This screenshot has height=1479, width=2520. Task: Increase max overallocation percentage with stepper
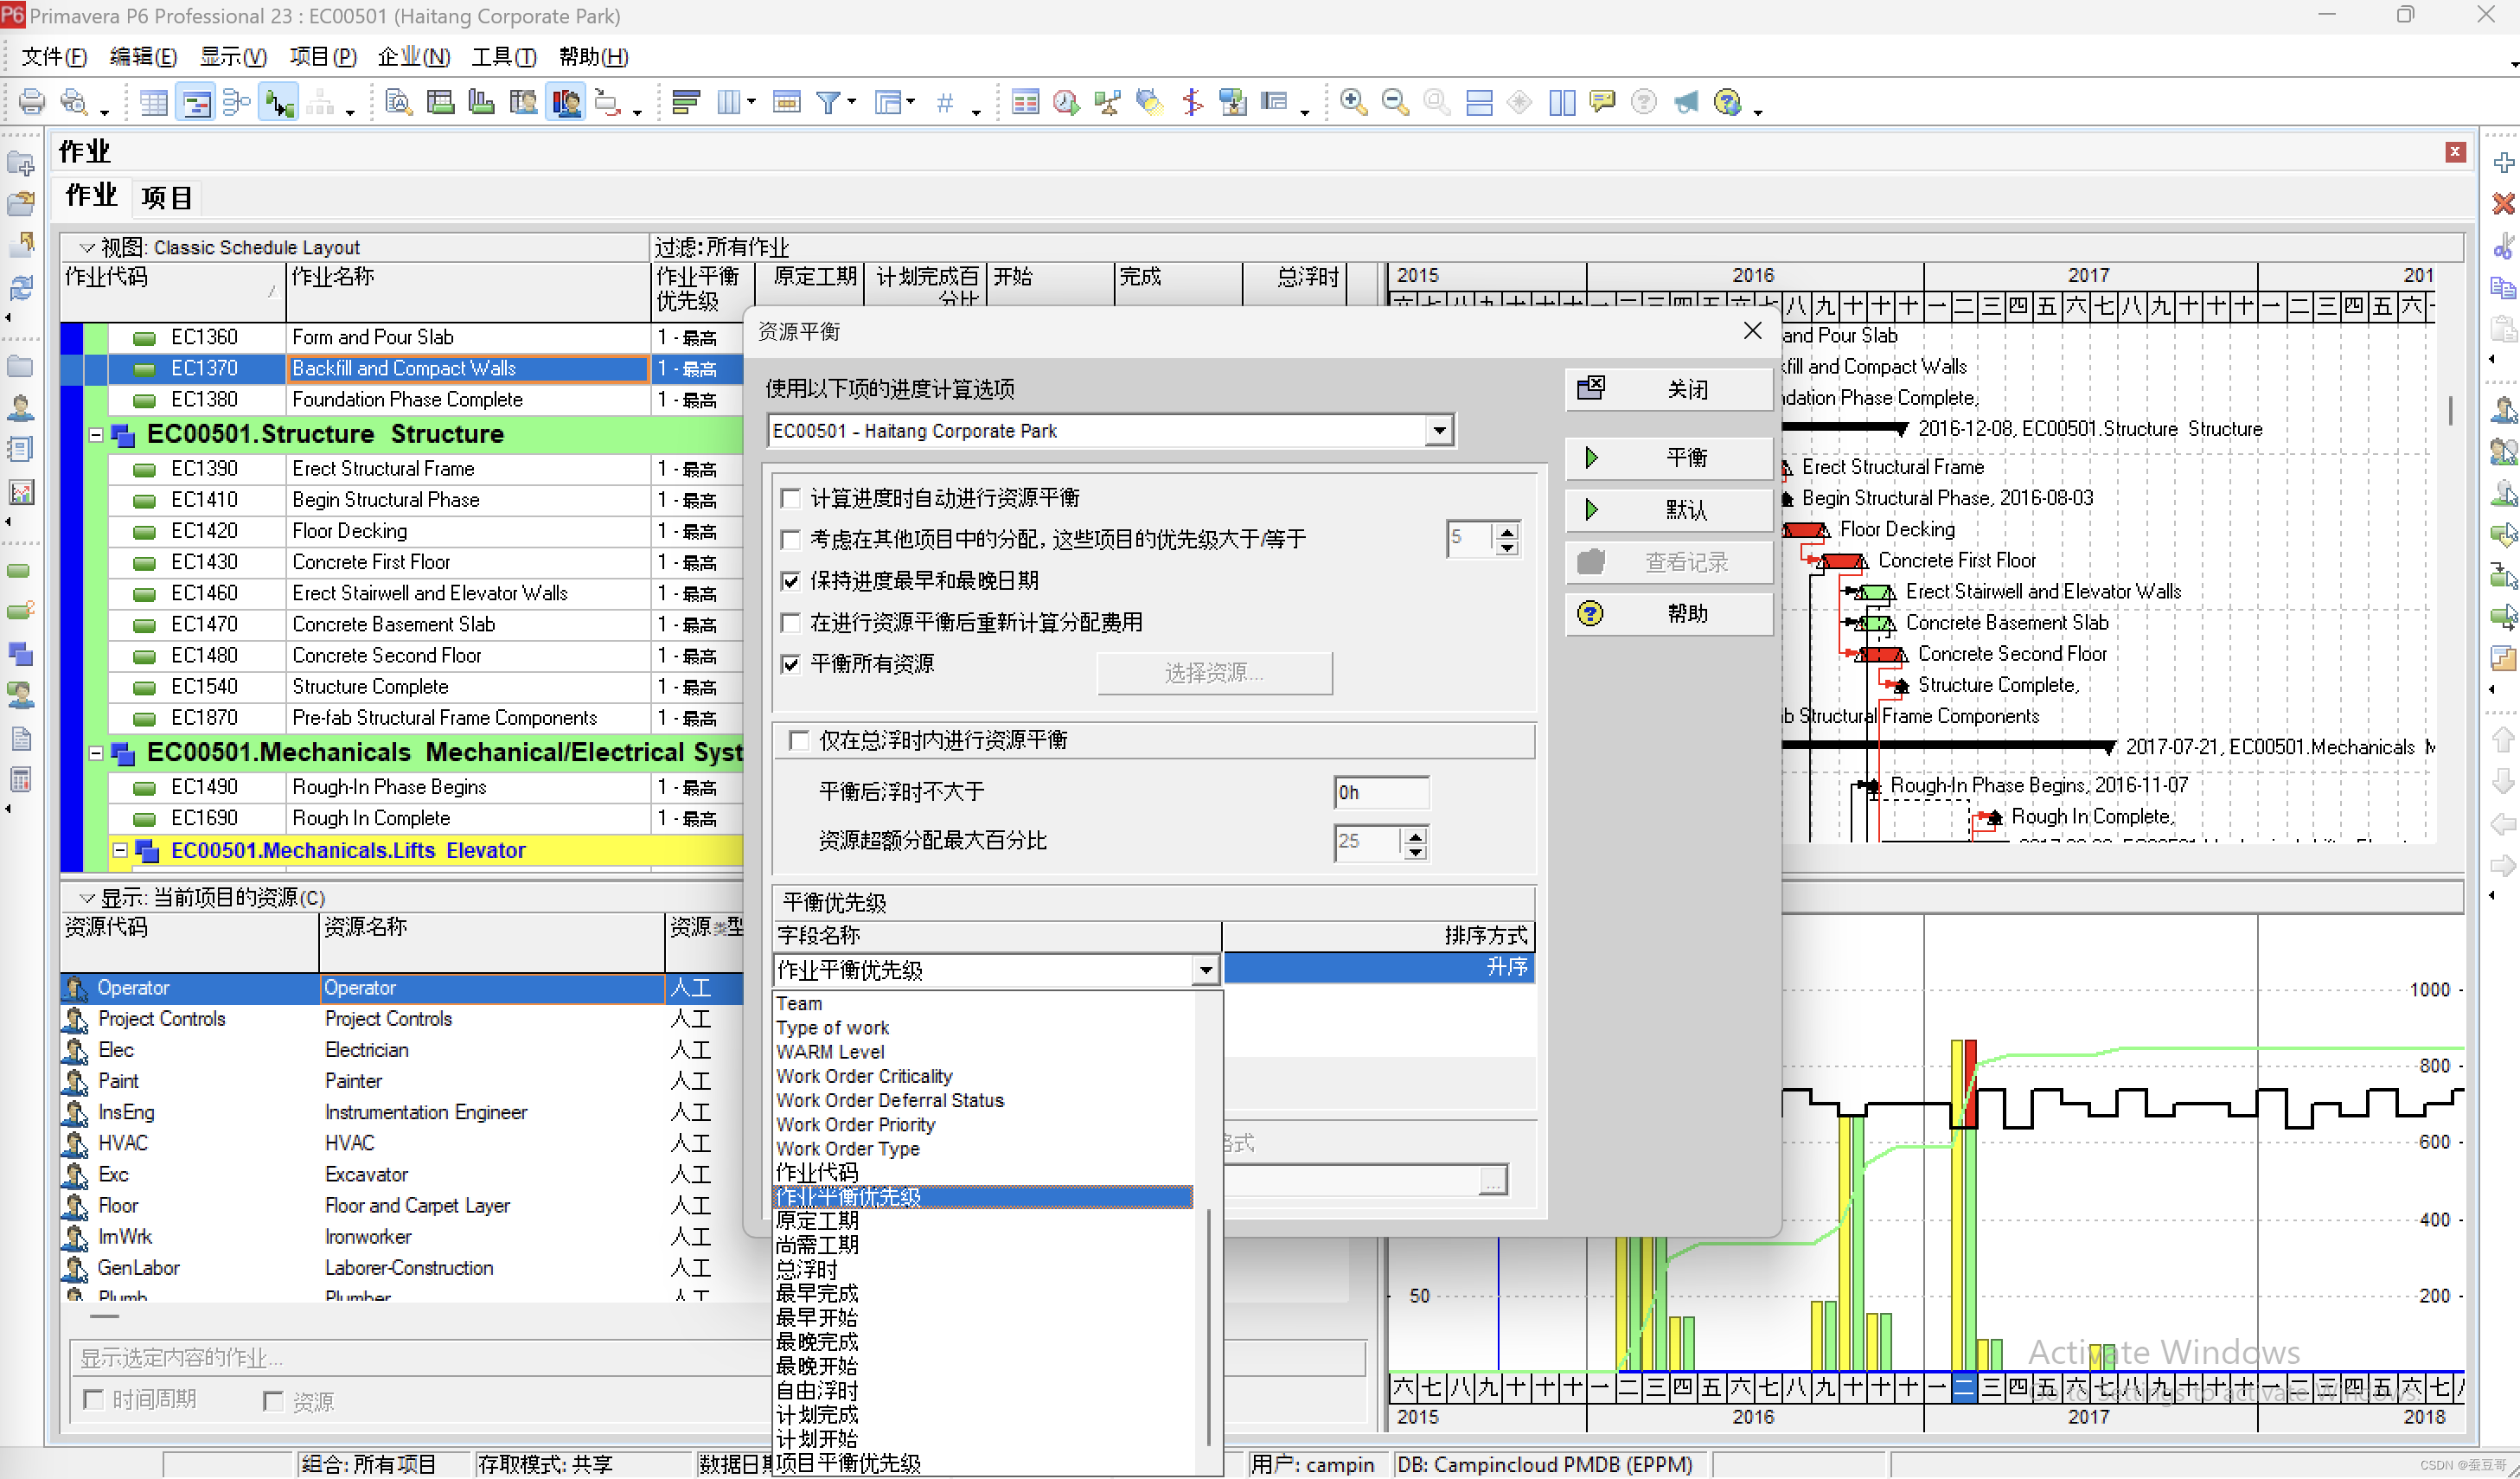(x=1414, y=836)
